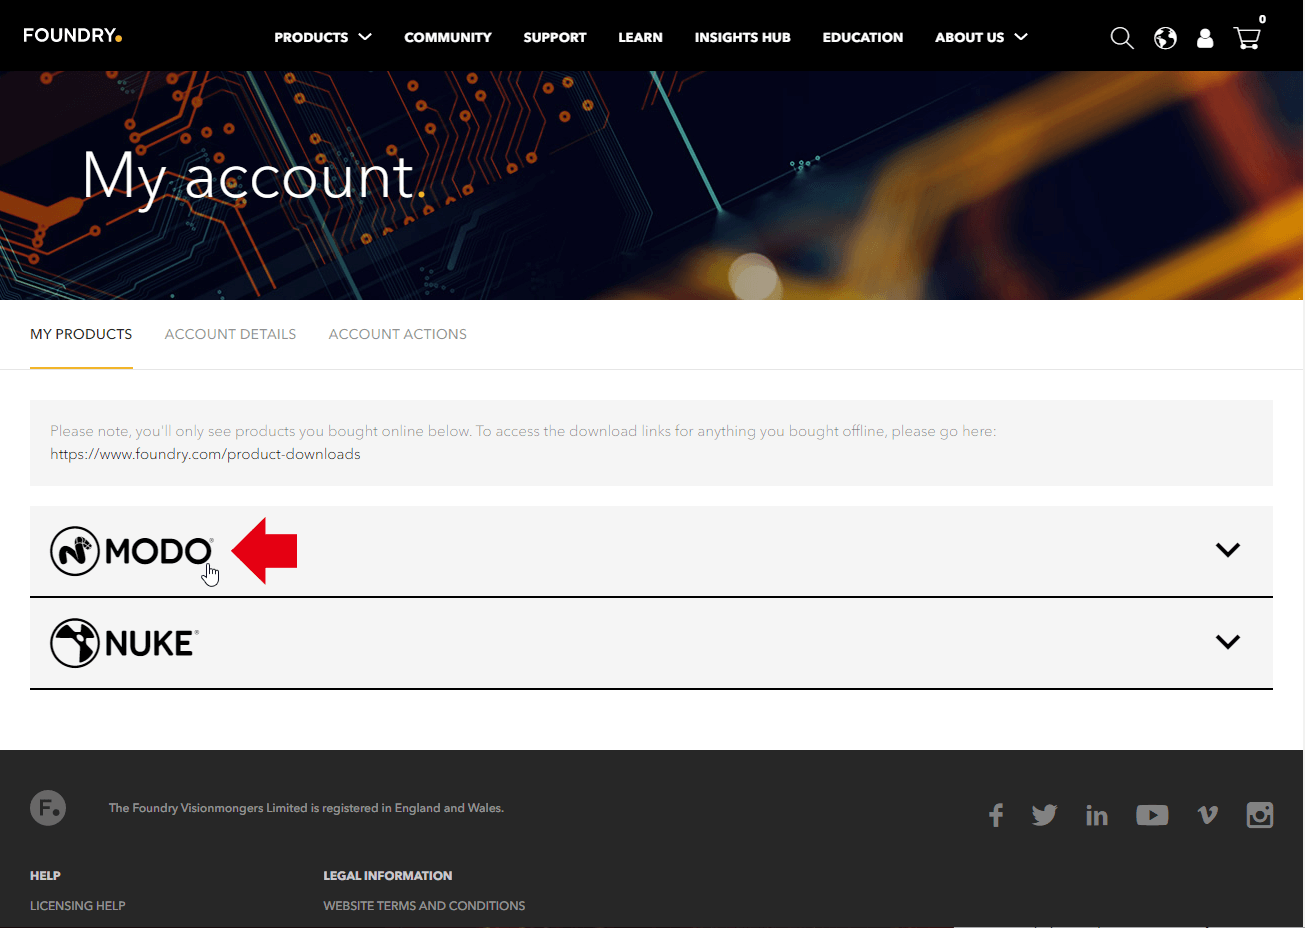Open Website Terms and Conditions link

424,906
